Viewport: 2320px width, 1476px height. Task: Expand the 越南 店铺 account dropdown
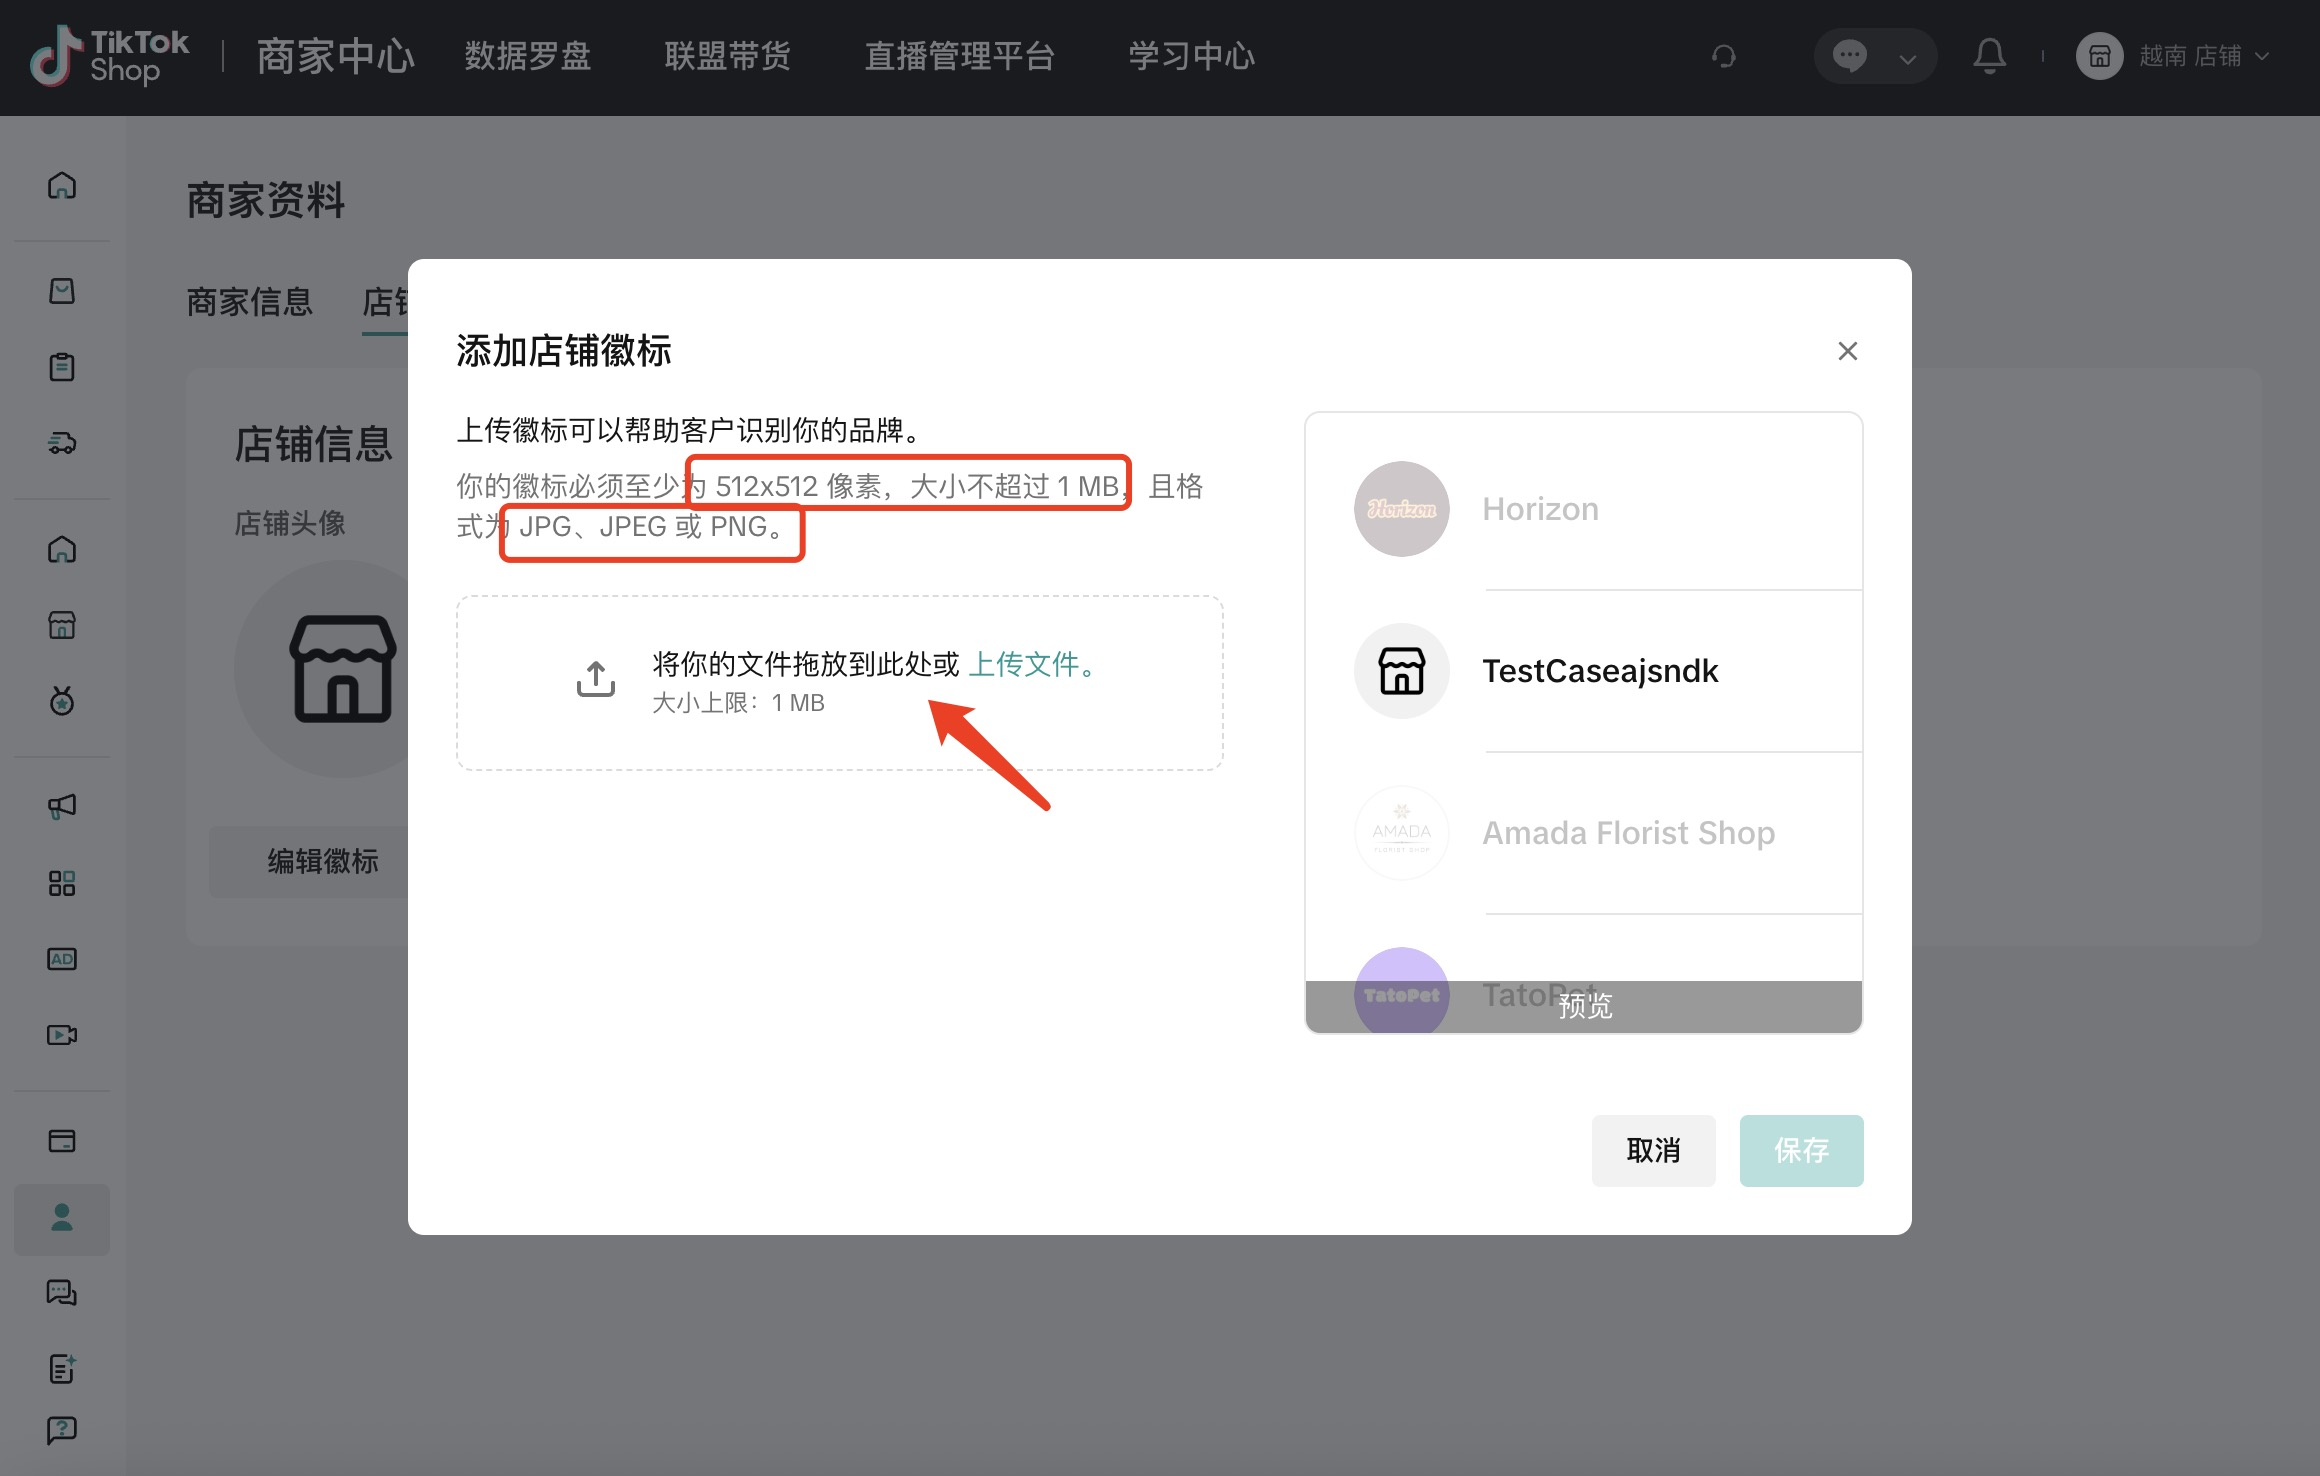click(x=2190, y=56)
